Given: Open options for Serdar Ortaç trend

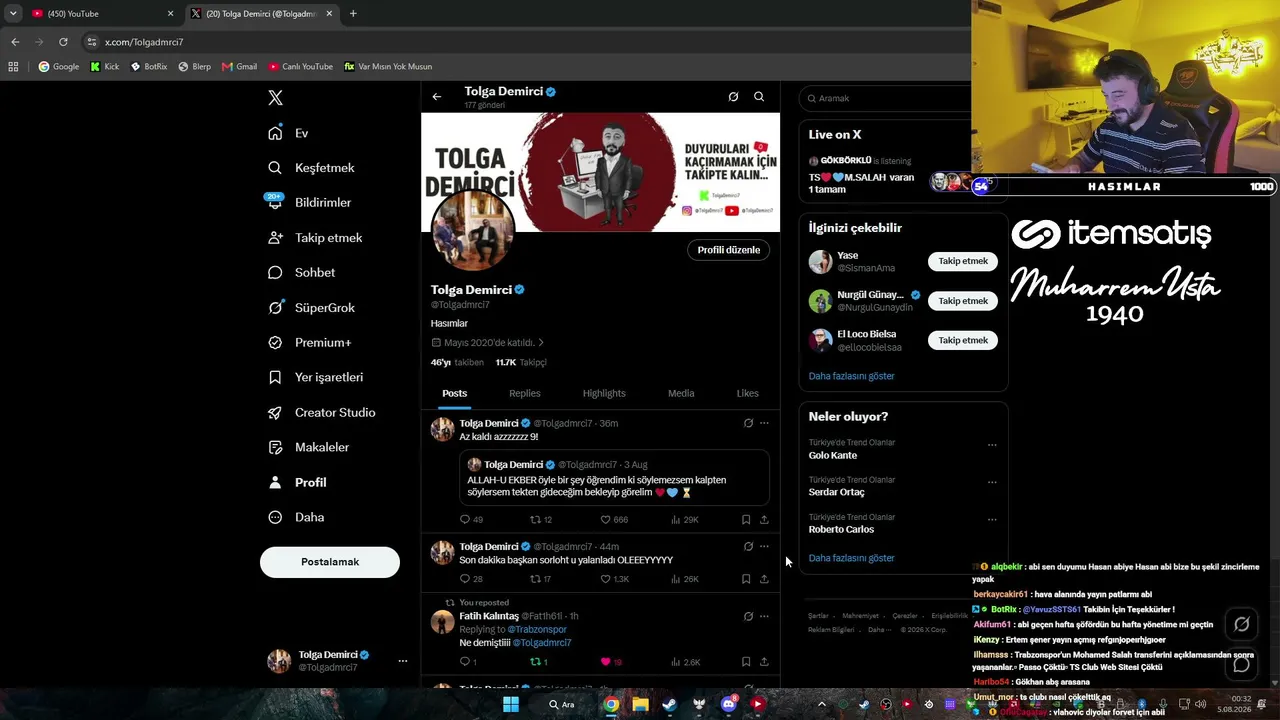Looking at the screenshot, I should point(992,482).
